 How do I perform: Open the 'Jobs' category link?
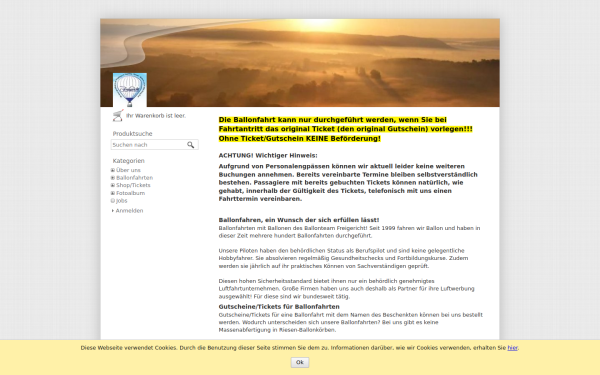click(121, 201)
